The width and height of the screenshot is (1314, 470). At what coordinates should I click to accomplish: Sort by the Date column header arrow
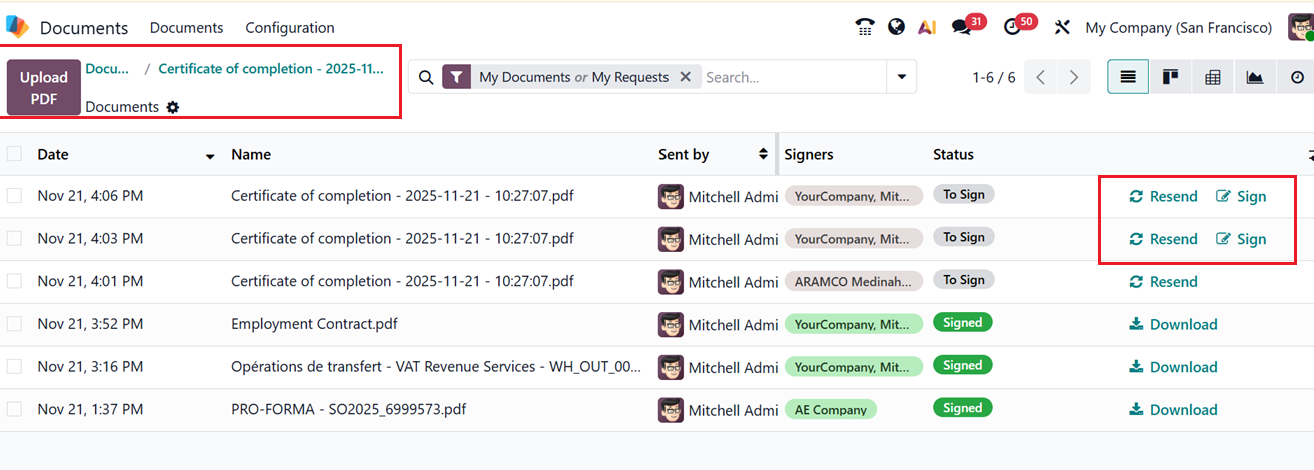pos(210,156)
